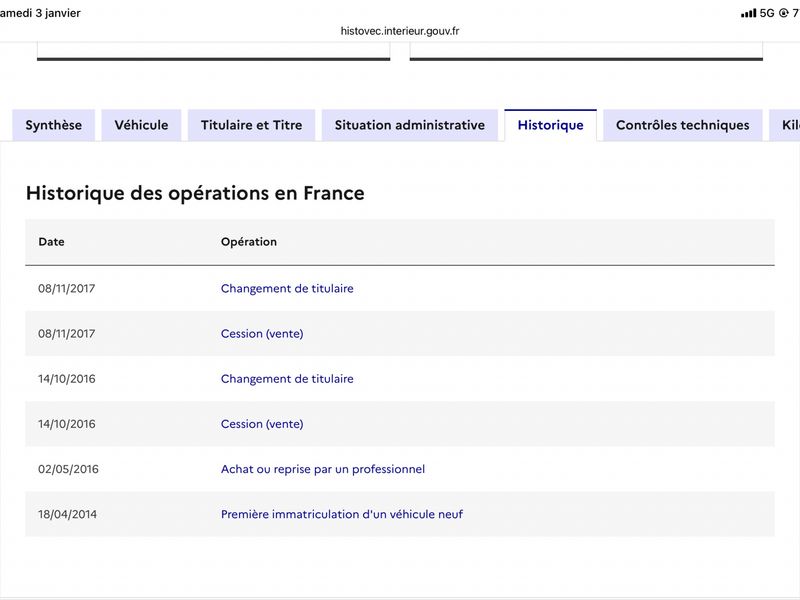The image size is (800, 600).
Task: Open Achat ou reprise par un professionnel
Action: pos(322,469)
